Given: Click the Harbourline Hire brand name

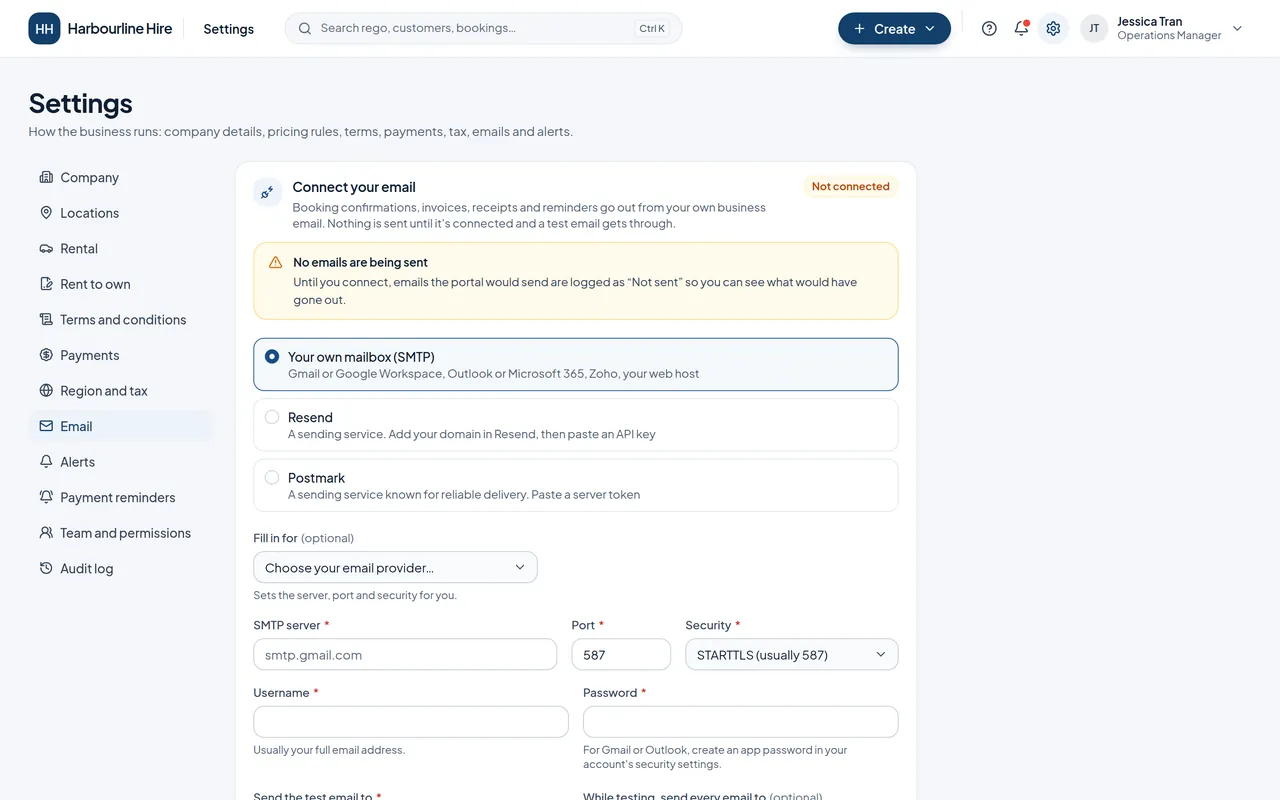Looking at the screenshot, I should point(120,29).
